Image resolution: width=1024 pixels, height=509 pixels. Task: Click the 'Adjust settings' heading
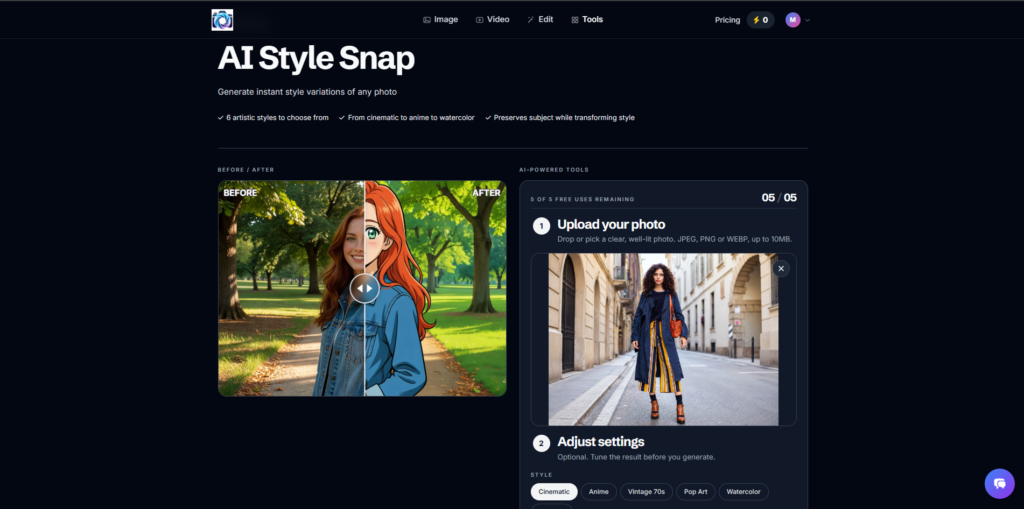pyautogui.click(x=601, y=442)
